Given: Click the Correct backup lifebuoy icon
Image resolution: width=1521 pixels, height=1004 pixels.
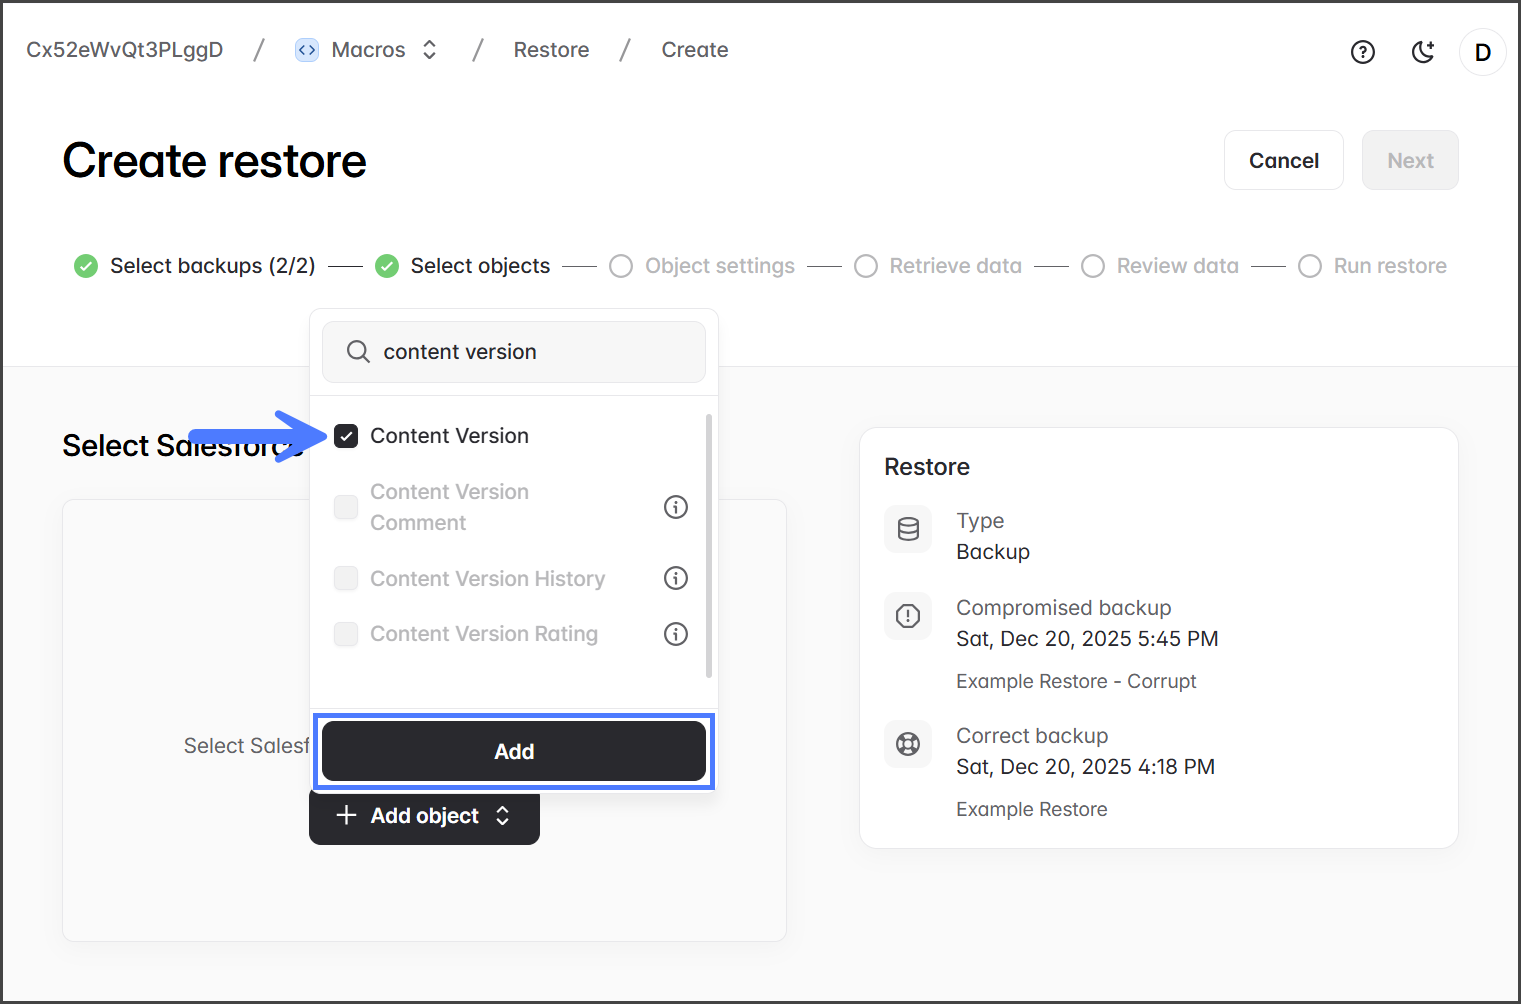Looking at the screenshot, I should 908,744.
